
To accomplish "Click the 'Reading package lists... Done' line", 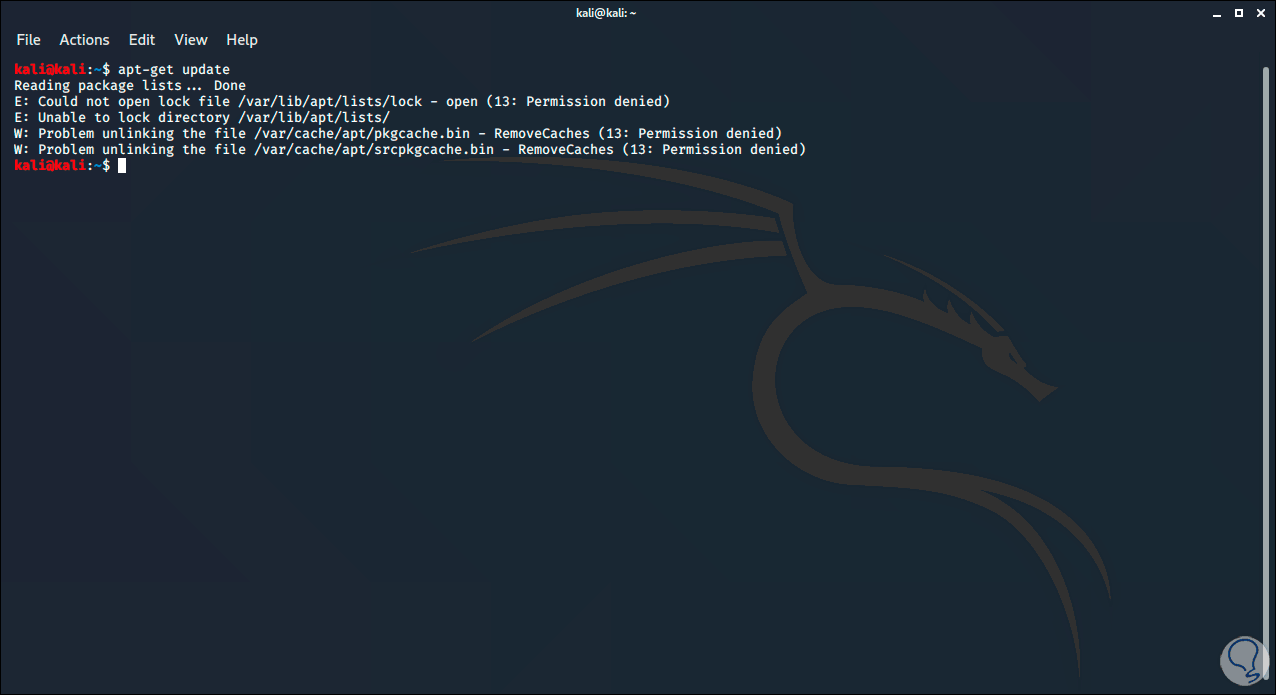I will click(130, 85).
